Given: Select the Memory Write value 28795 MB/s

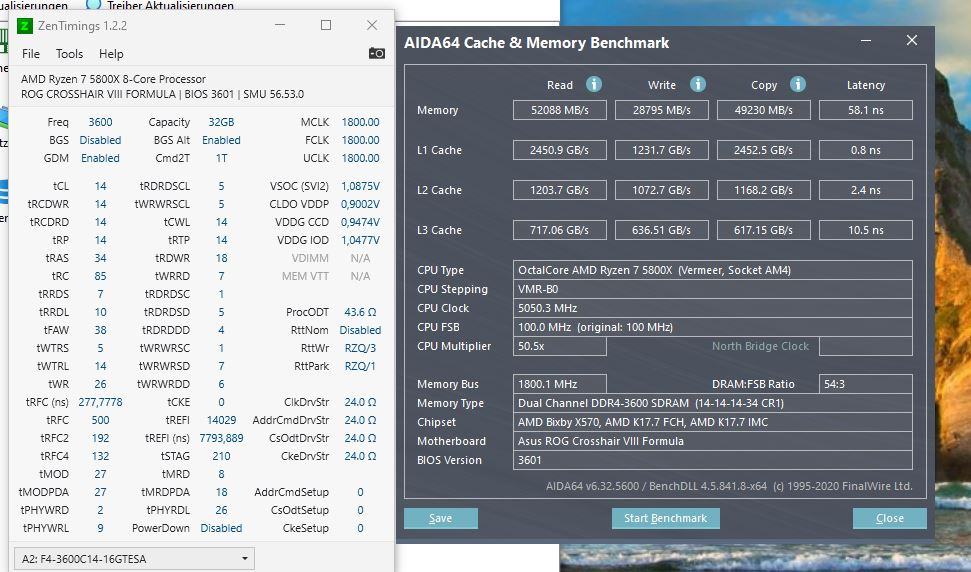Looking at the screenshot, I should [661, 110].
